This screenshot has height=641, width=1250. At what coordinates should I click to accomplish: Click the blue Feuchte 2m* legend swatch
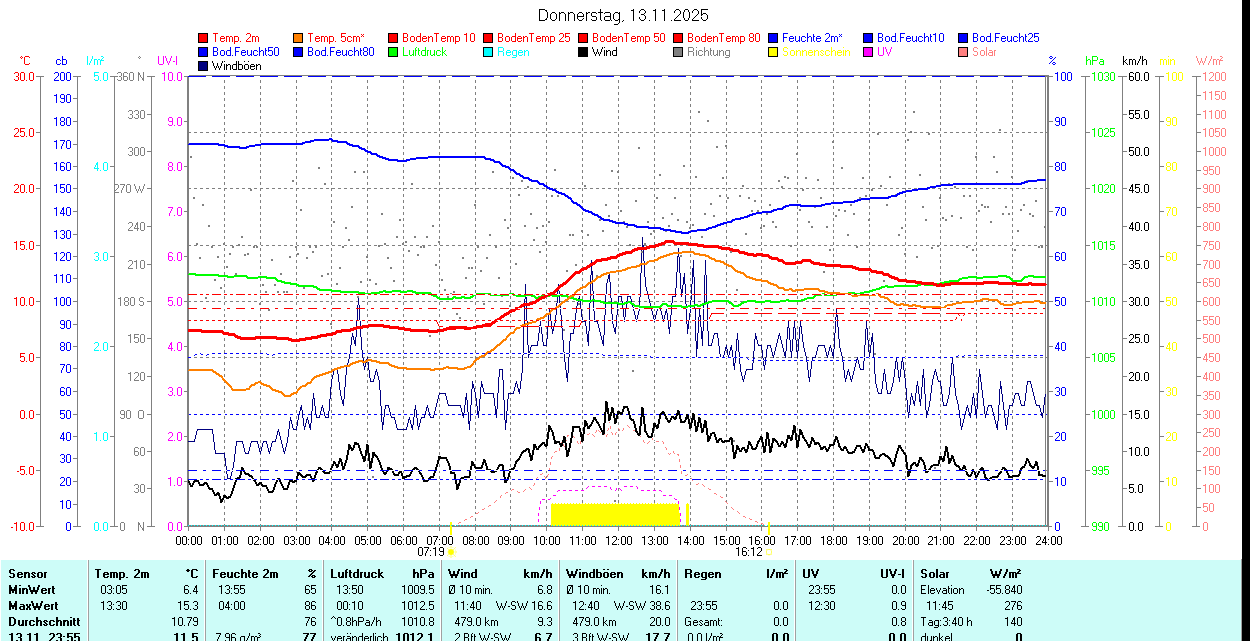(774, 38)
